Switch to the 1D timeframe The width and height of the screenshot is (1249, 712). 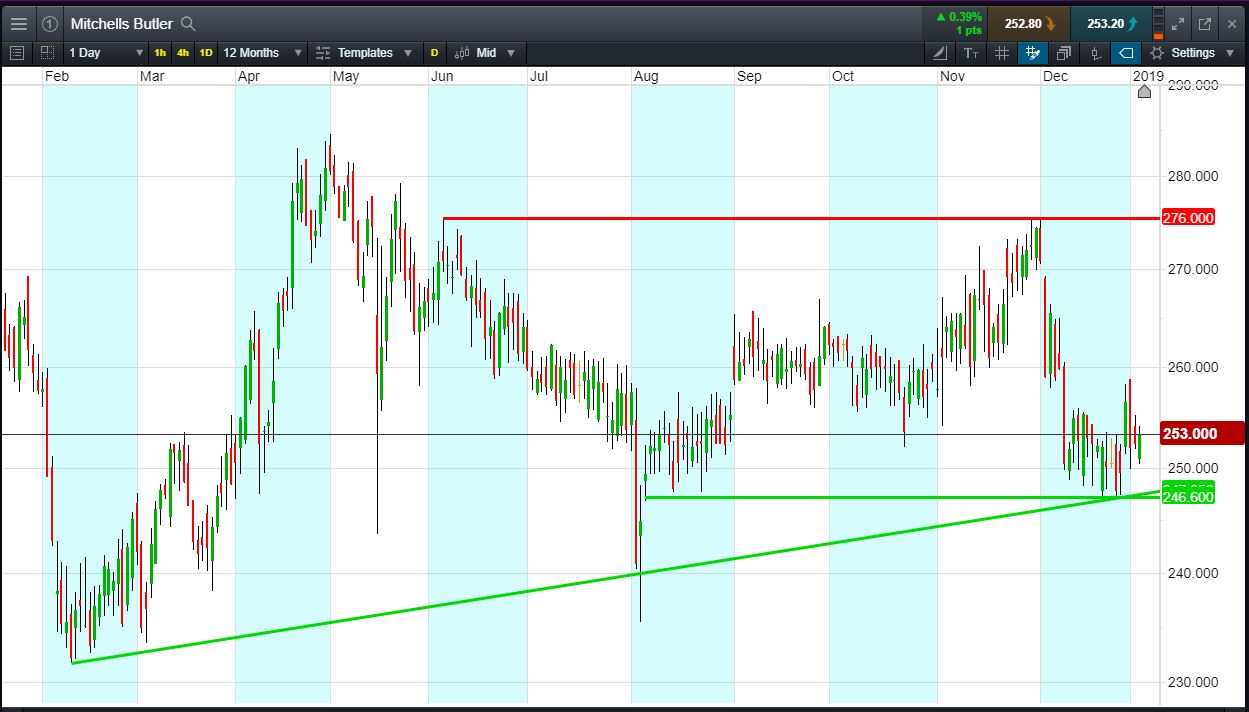click(205, 52)
